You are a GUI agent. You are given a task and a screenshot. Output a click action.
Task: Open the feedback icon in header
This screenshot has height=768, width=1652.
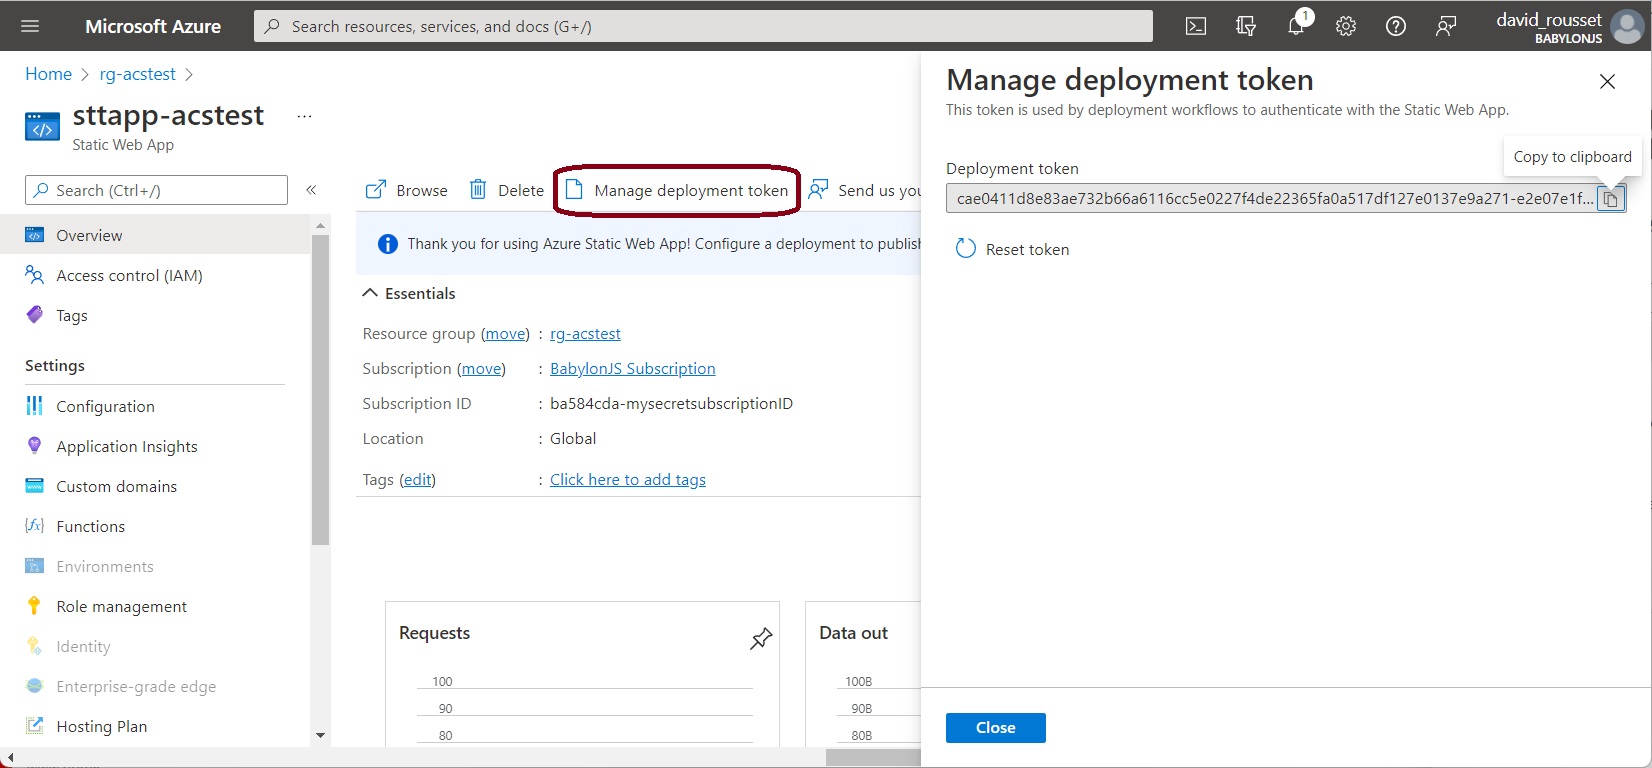click(1446, 26)
